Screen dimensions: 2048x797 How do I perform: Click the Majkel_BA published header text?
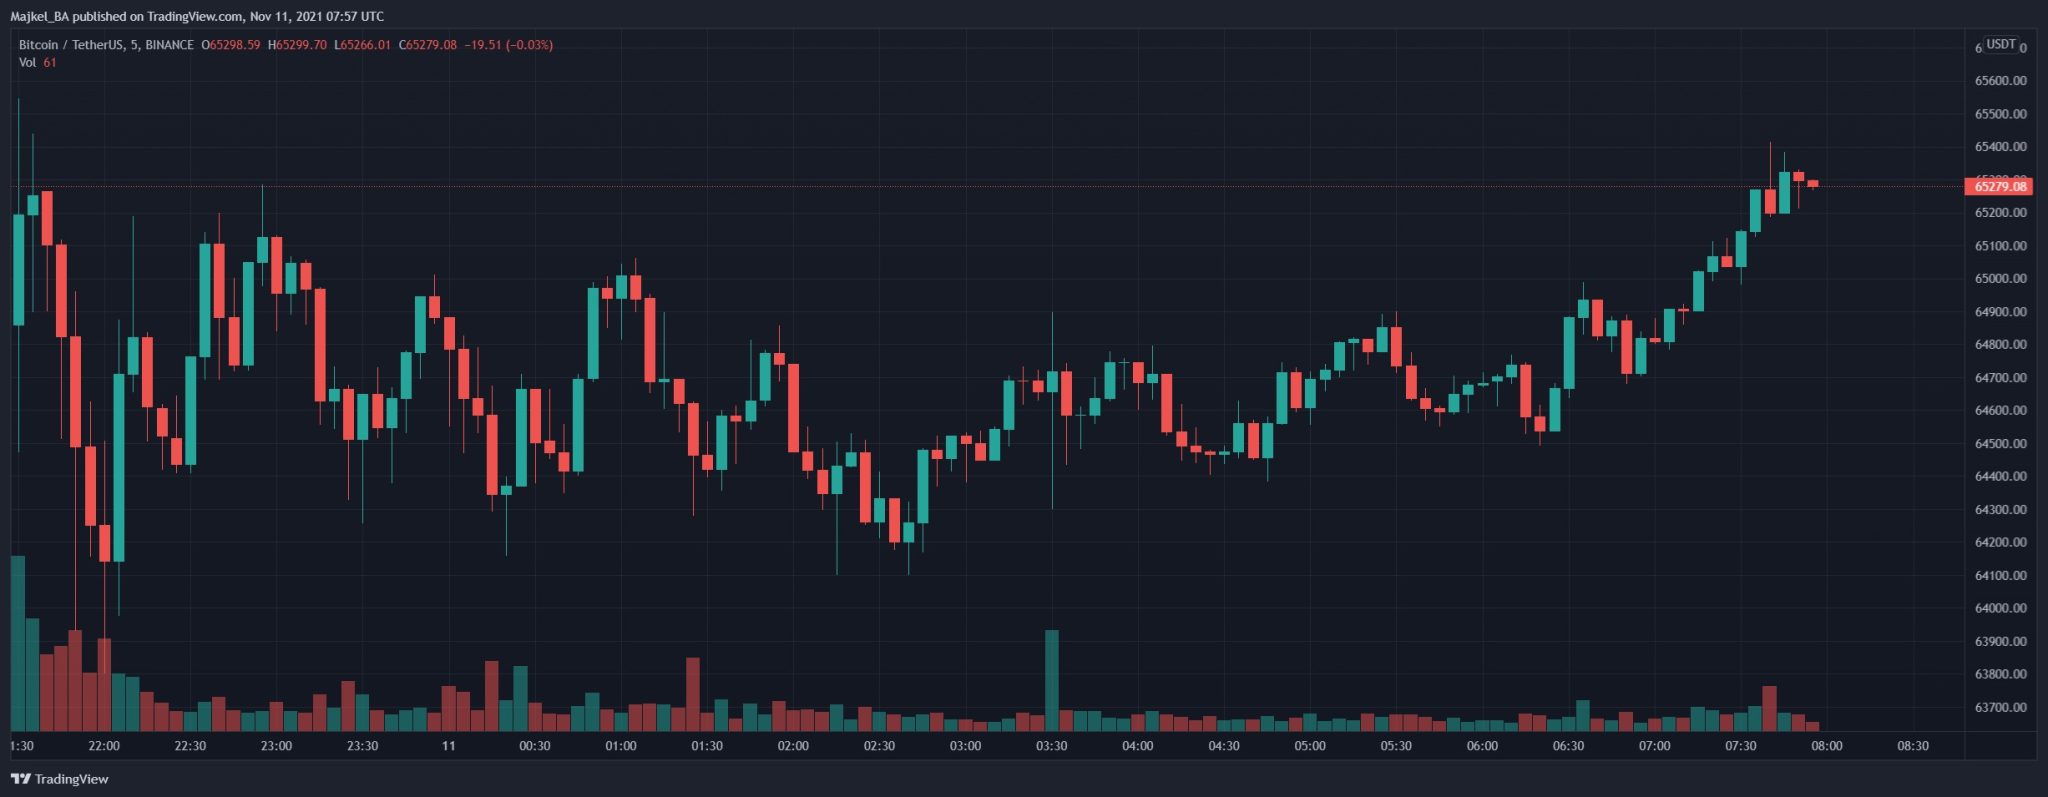[197, 16]
